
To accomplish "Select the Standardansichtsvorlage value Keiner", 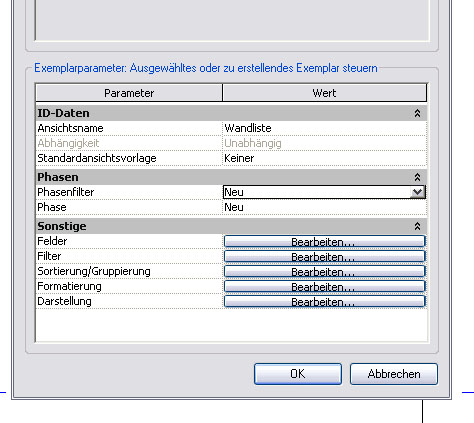I will [324, 158].
